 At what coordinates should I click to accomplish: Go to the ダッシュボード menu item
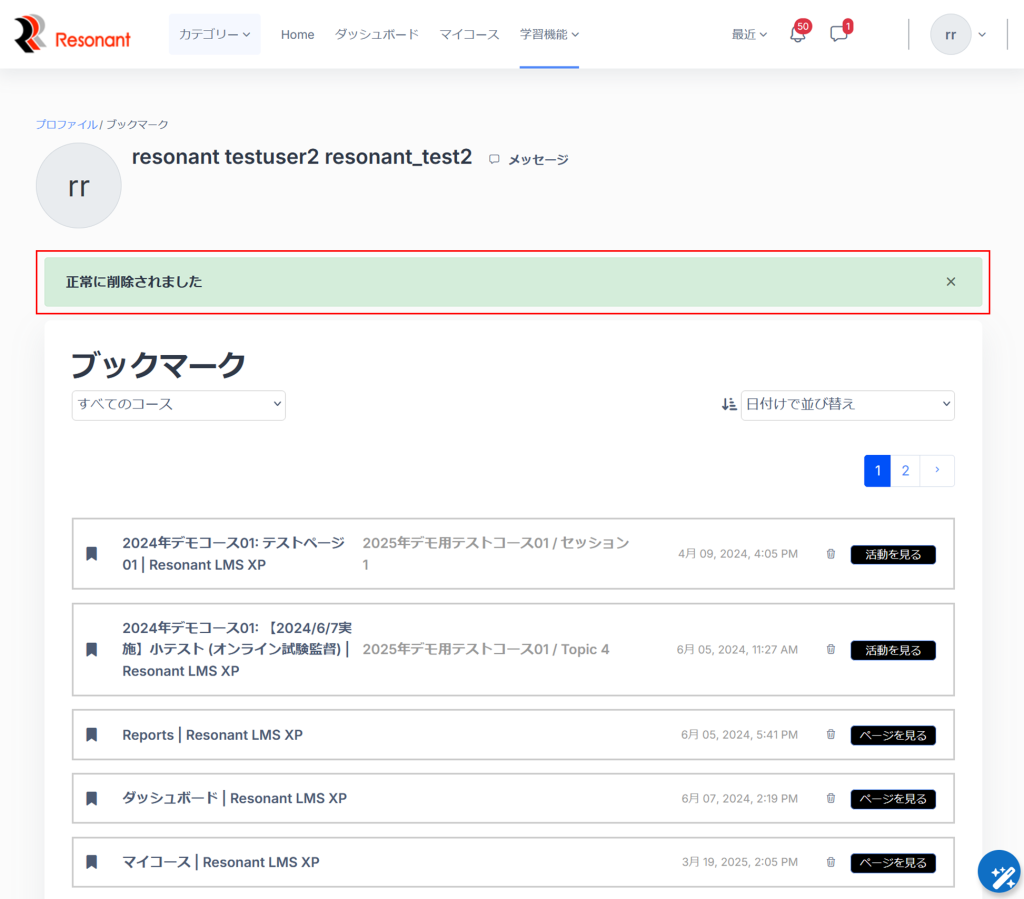pos(376,34)
